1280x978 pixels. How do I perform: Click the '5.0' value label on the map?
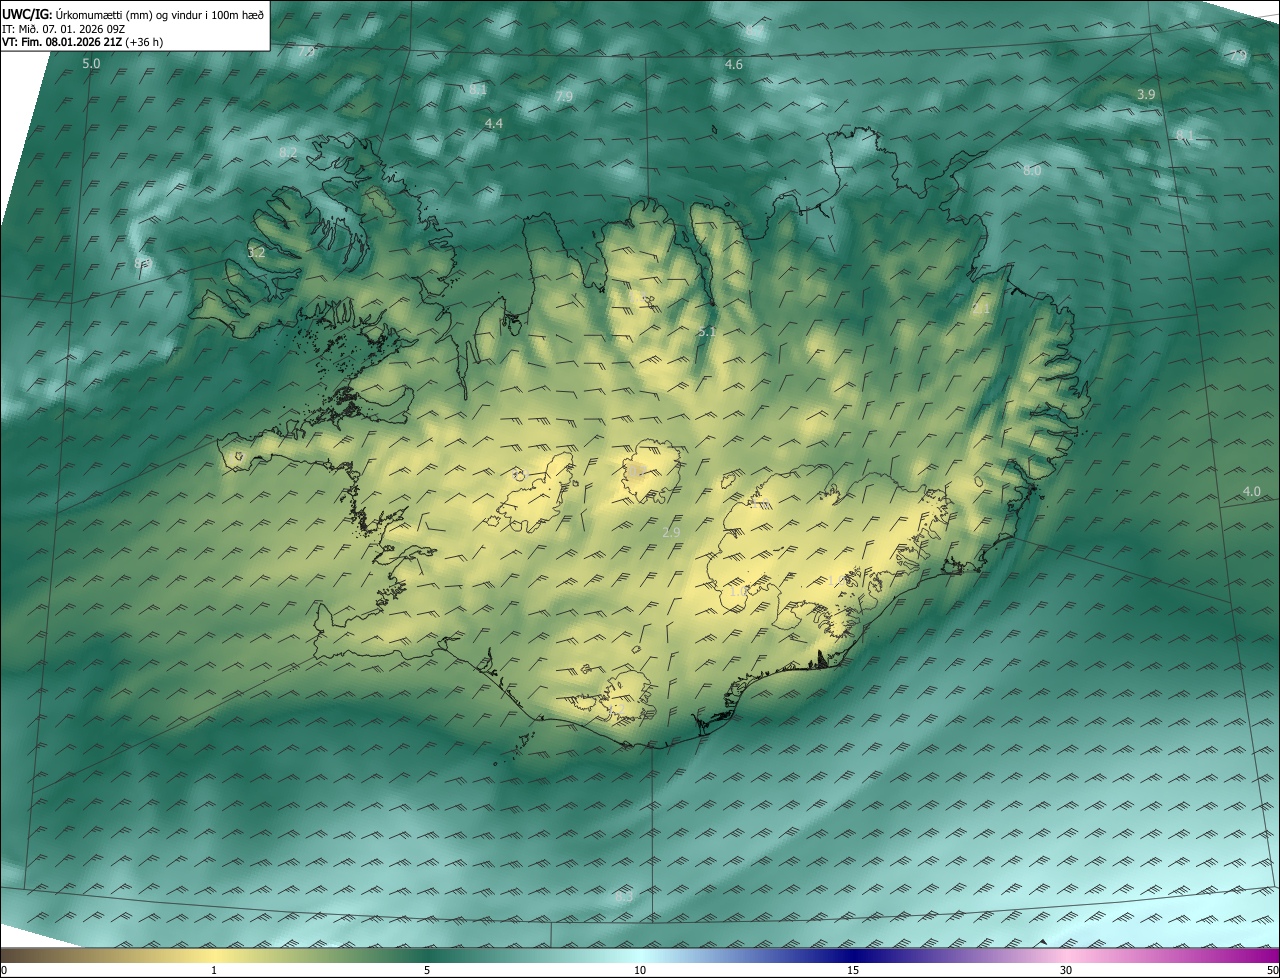(x=91, y=64)
